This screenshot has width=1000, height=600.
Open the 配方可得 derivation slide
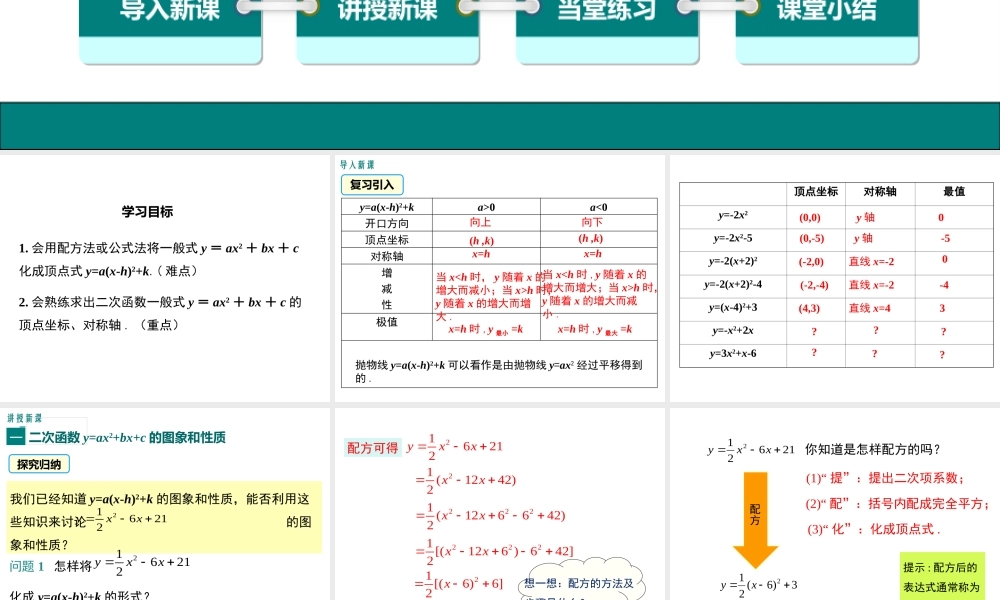coord(499,504)
